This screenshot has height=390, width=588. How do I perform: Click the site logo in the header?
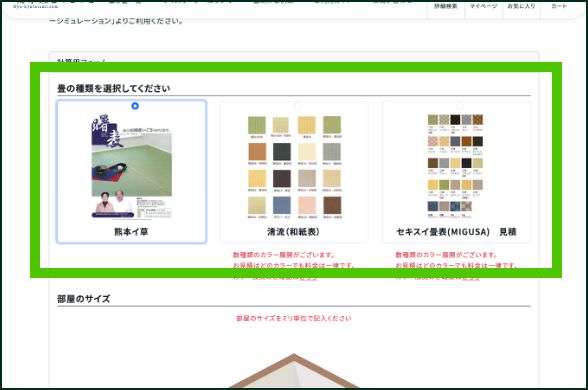(36, 5)
